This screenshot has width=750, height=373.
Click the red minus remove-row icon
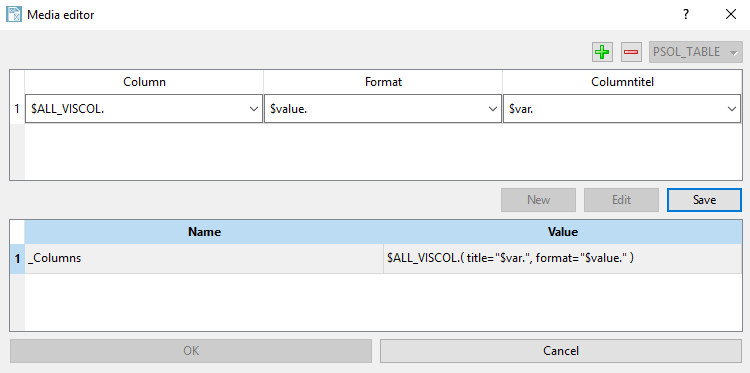click(631, 52)
